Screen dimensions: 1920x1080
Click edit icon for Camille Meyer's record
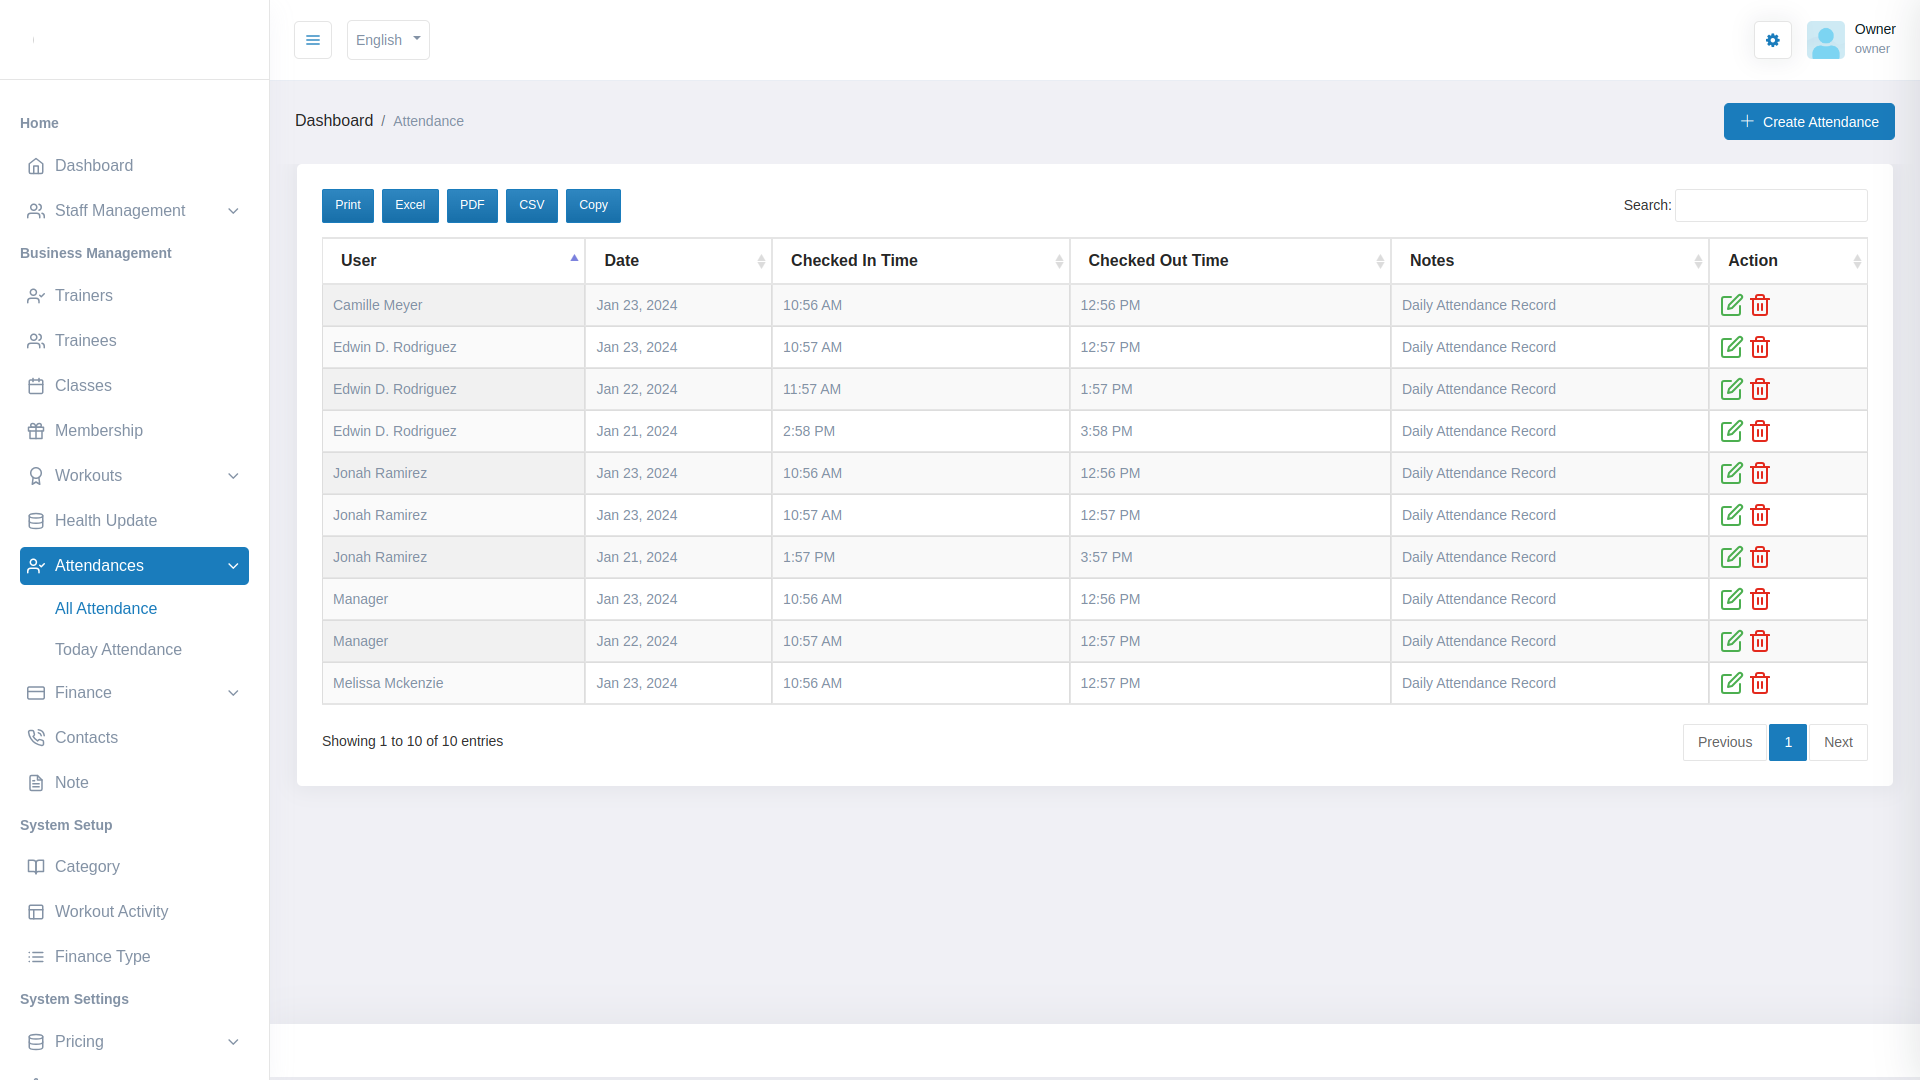coord(1731,305)
